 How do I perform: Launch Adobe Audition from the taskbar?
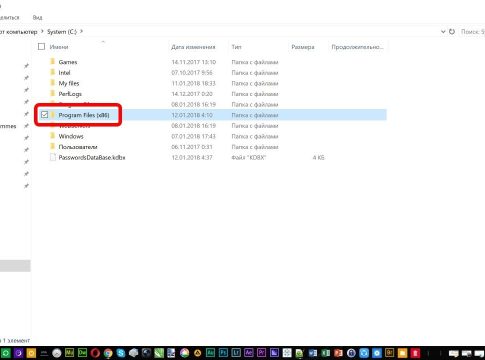(211, 353)
